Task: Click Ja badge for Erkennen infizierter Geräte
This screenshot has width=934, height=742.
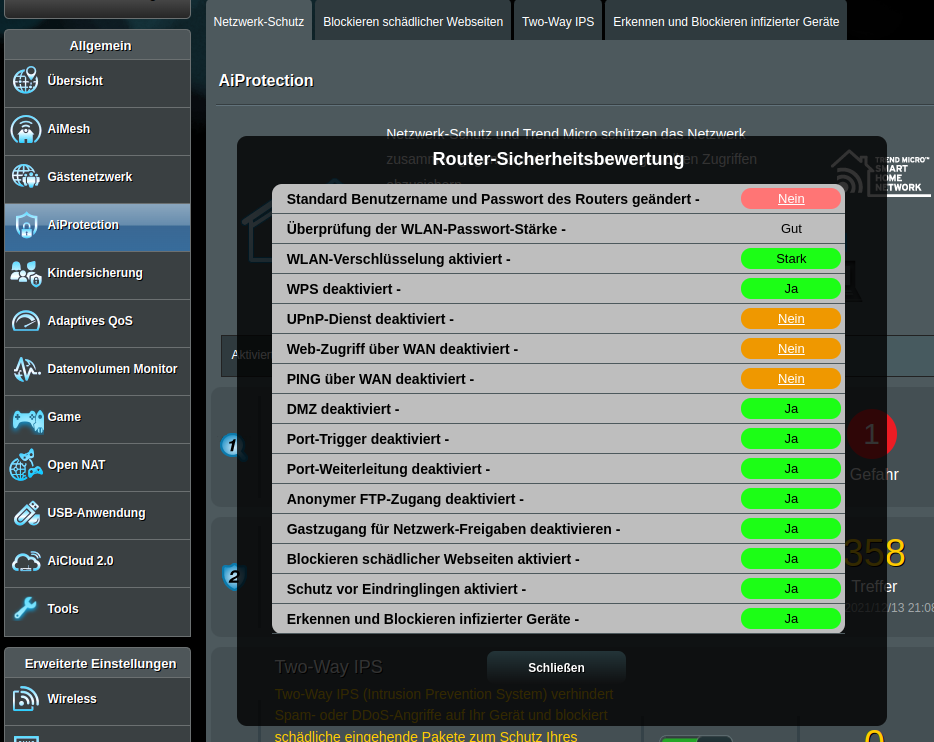Action: (x=791, y=619)
